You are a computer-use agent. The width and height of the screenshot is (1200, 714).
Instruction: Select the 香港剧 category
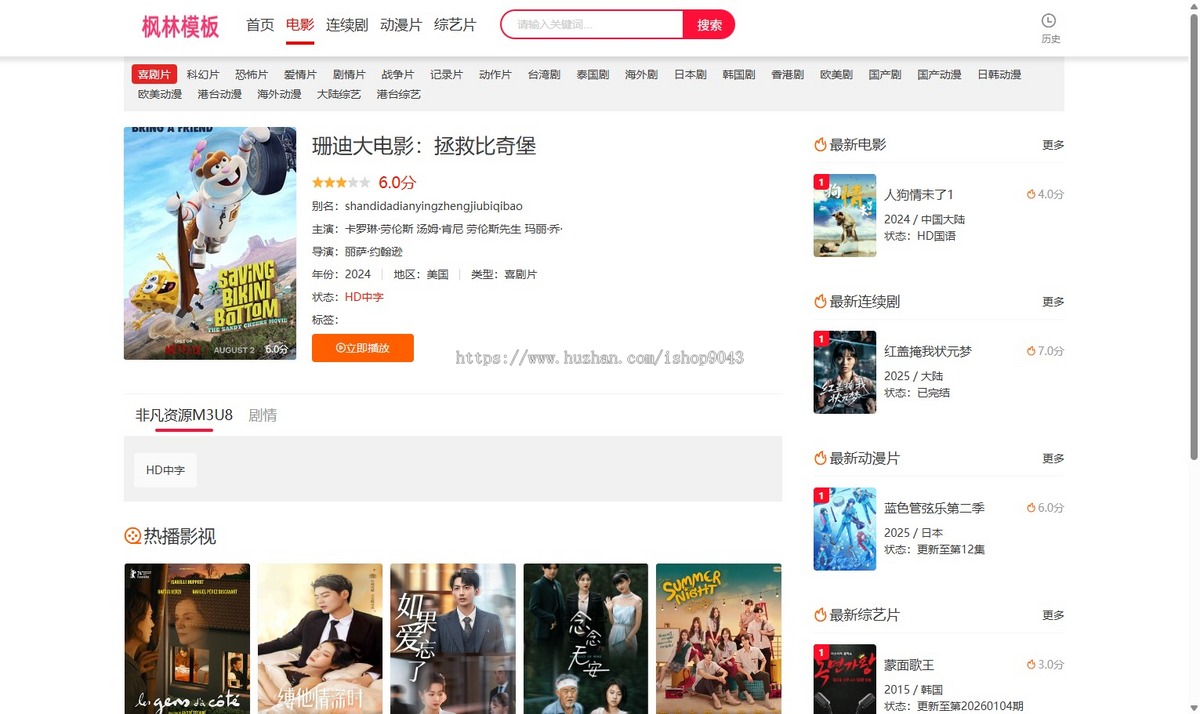(787, 75)
